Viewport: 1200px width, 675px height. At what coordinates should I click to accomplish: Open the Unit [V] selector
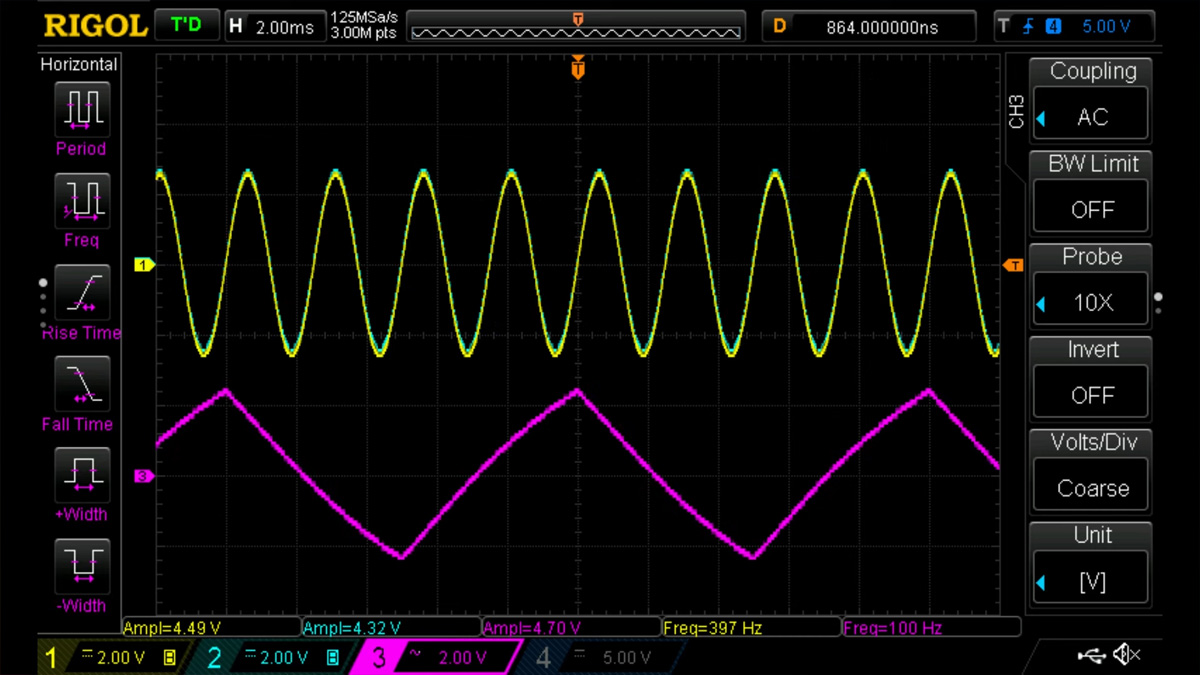tap(1091, 581)
